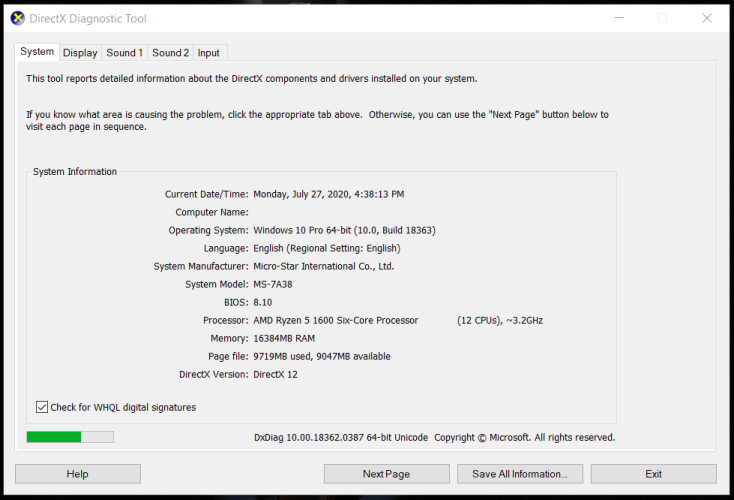Click '9719MB used, 9047MB available' text

(322, 357)
